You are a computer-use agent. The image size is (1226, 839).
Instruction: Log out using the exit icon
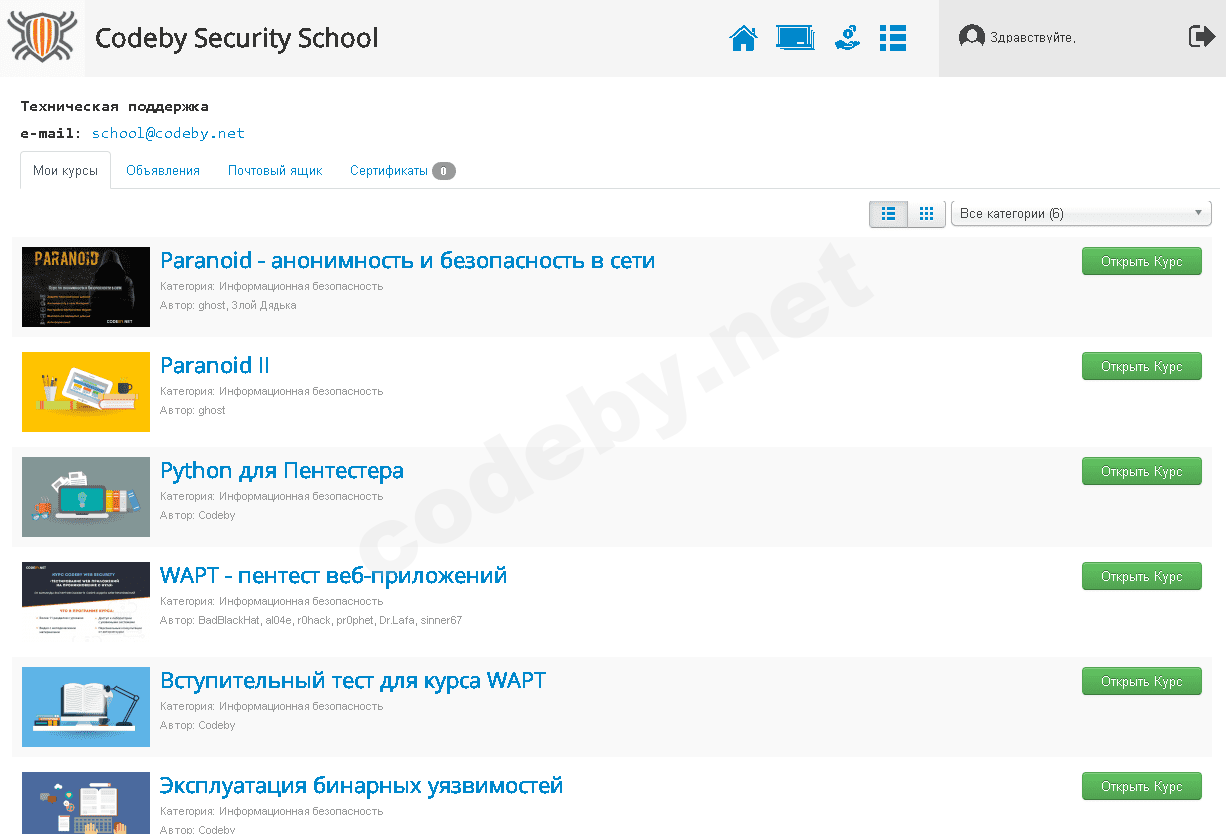tap(1201, 37)
